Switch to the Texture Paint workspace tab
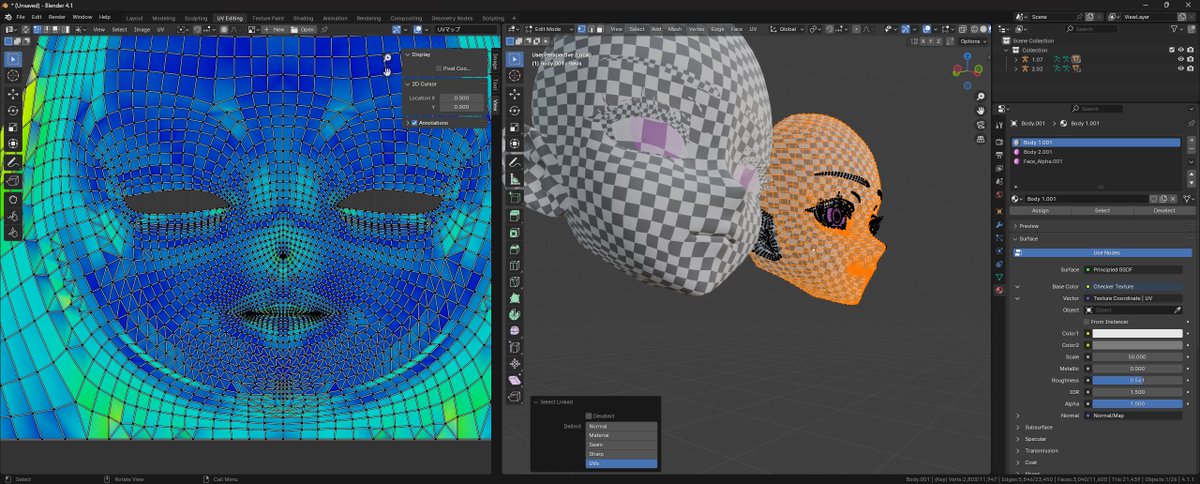 point(267,18)
